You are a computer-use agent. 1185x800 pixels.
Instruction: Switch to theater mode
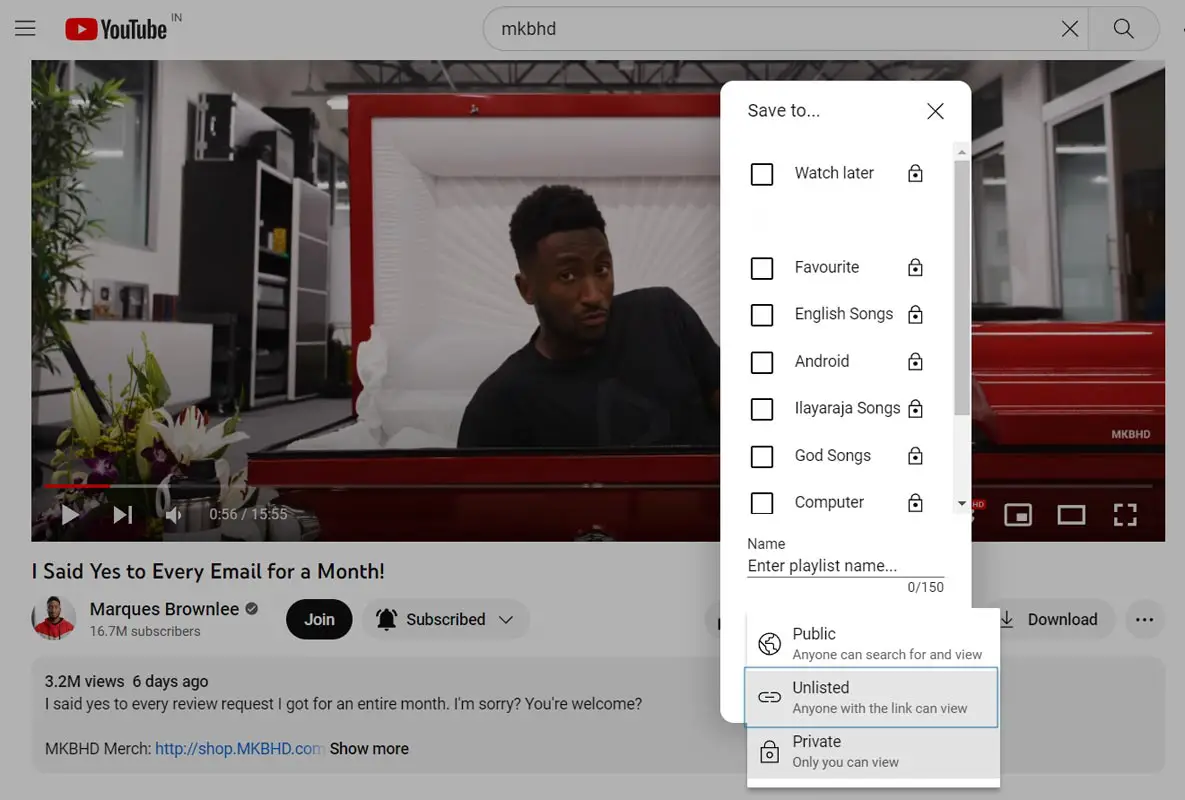1071,515
